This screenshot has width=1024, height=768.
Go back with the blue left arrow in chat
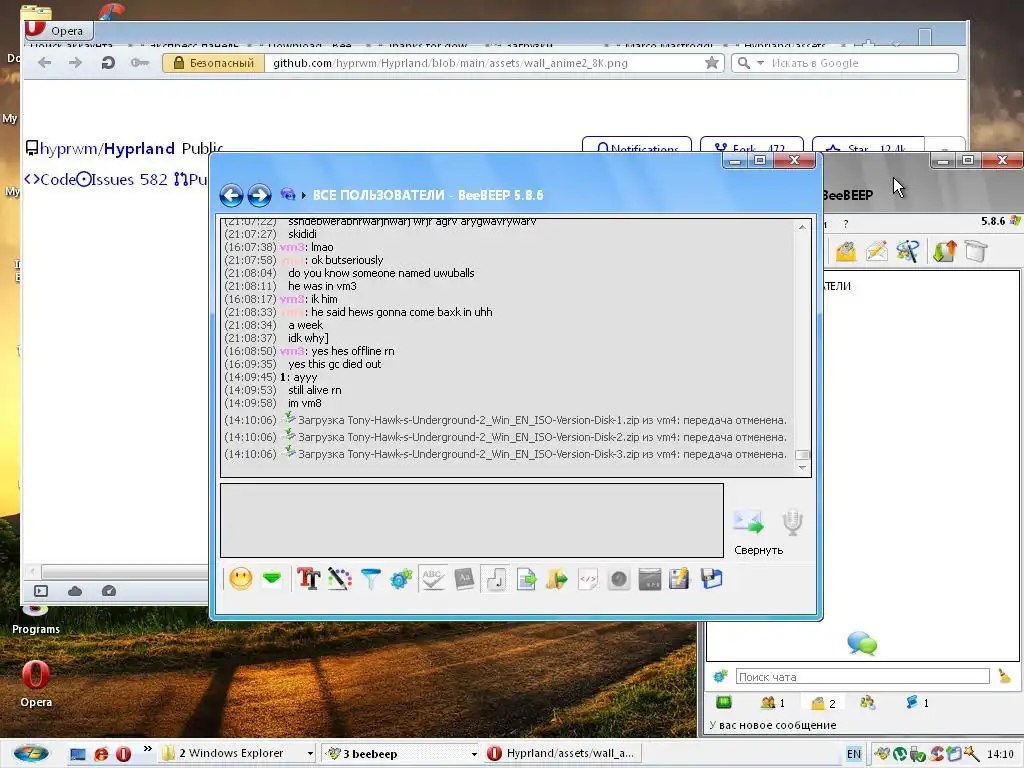231,195
